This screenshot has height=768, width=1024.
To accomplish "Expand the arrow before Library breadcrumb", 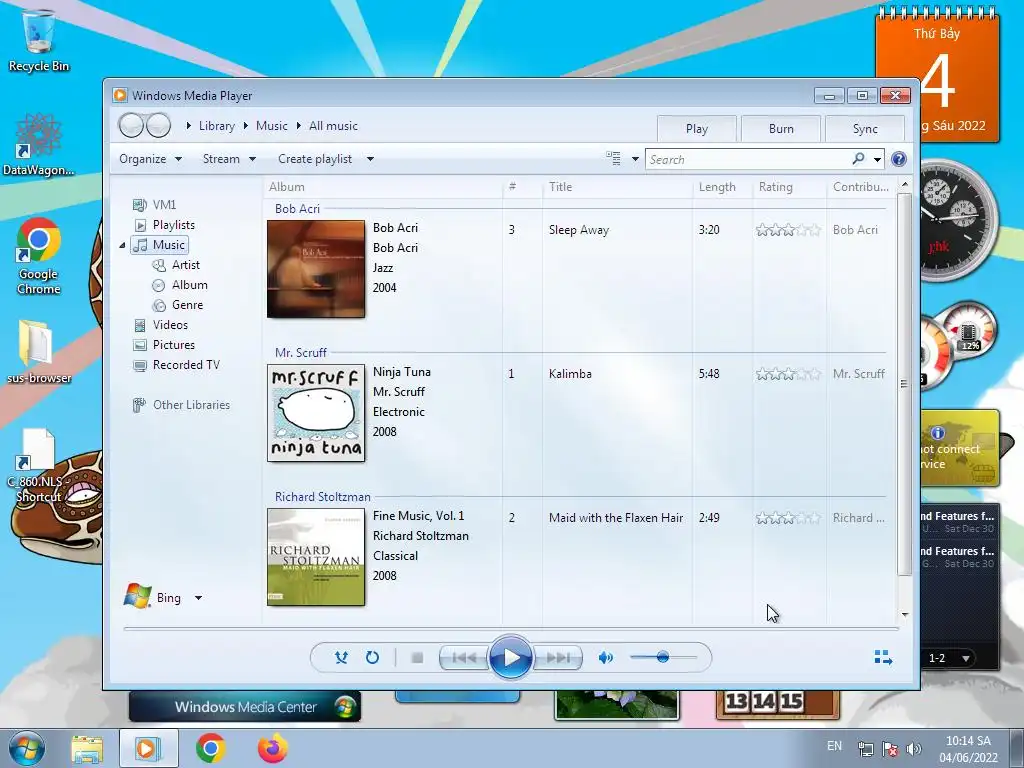I will coord(188,126).
